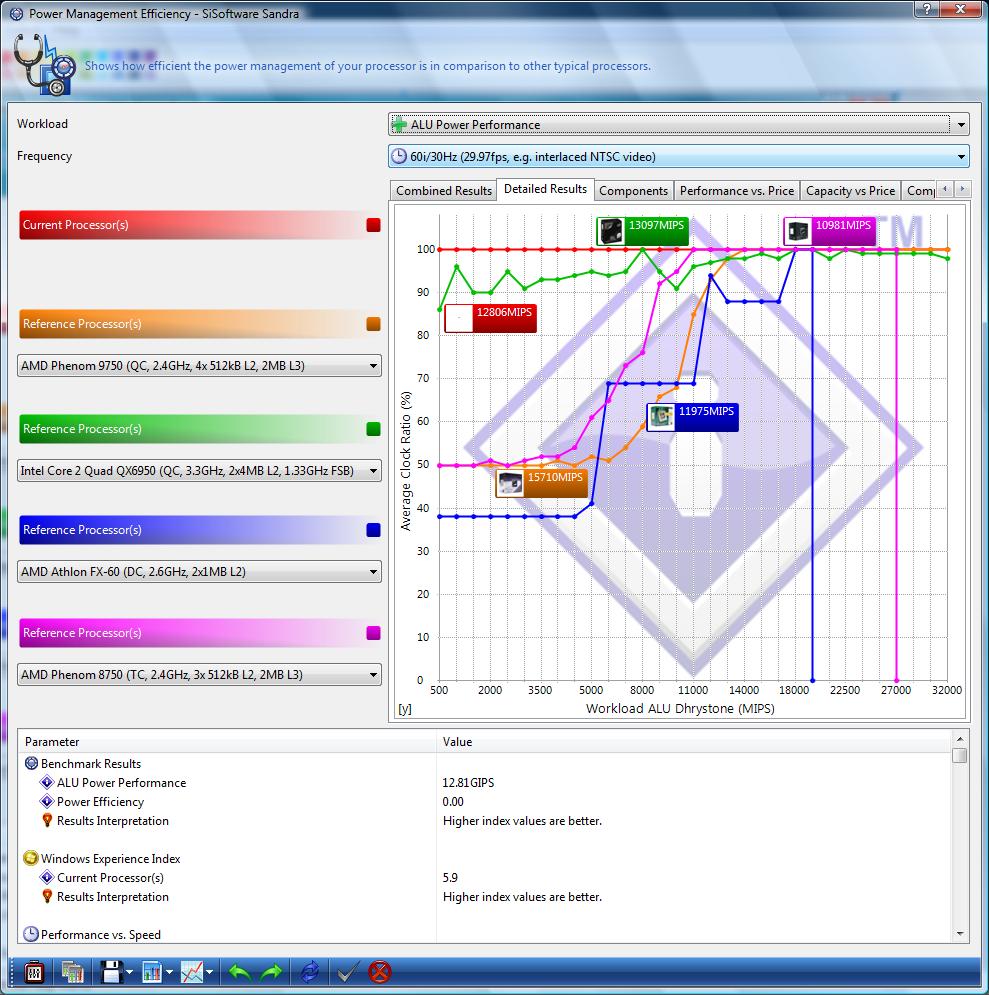
Task: Close the Power Management Efficiency window
Action: [x=960, y=8]
